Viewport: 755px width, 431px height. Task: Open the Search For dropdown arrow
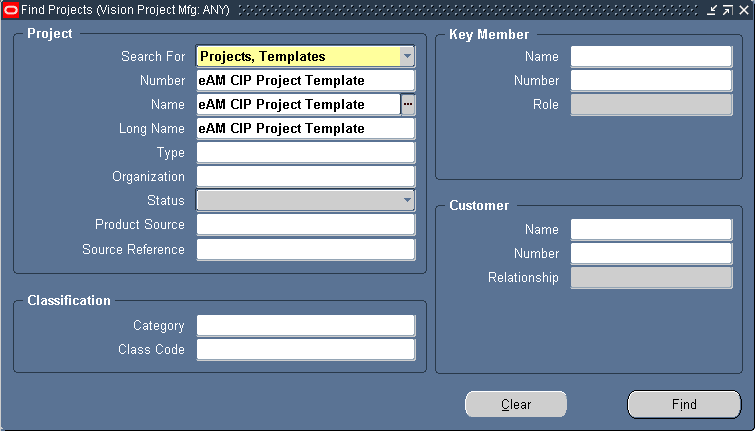[407, 56]
